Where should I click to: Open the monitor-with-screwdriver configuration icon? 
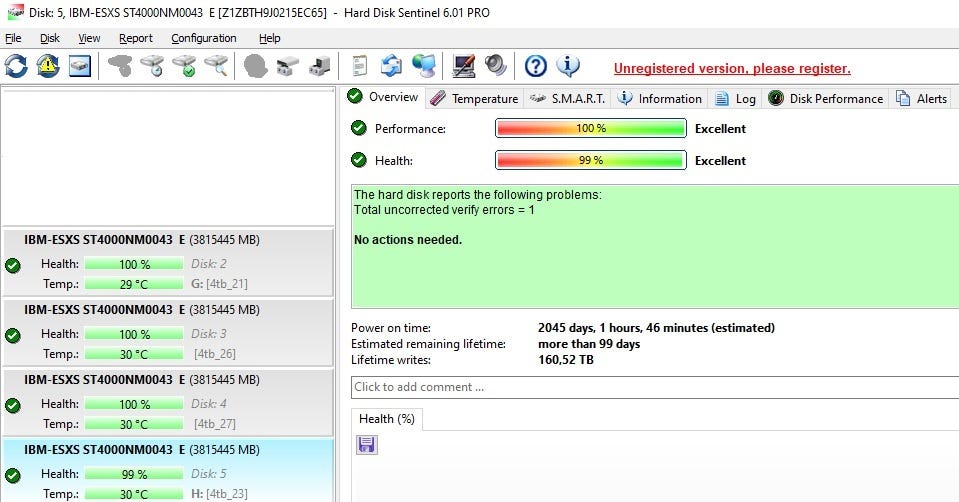coord(463,65)
